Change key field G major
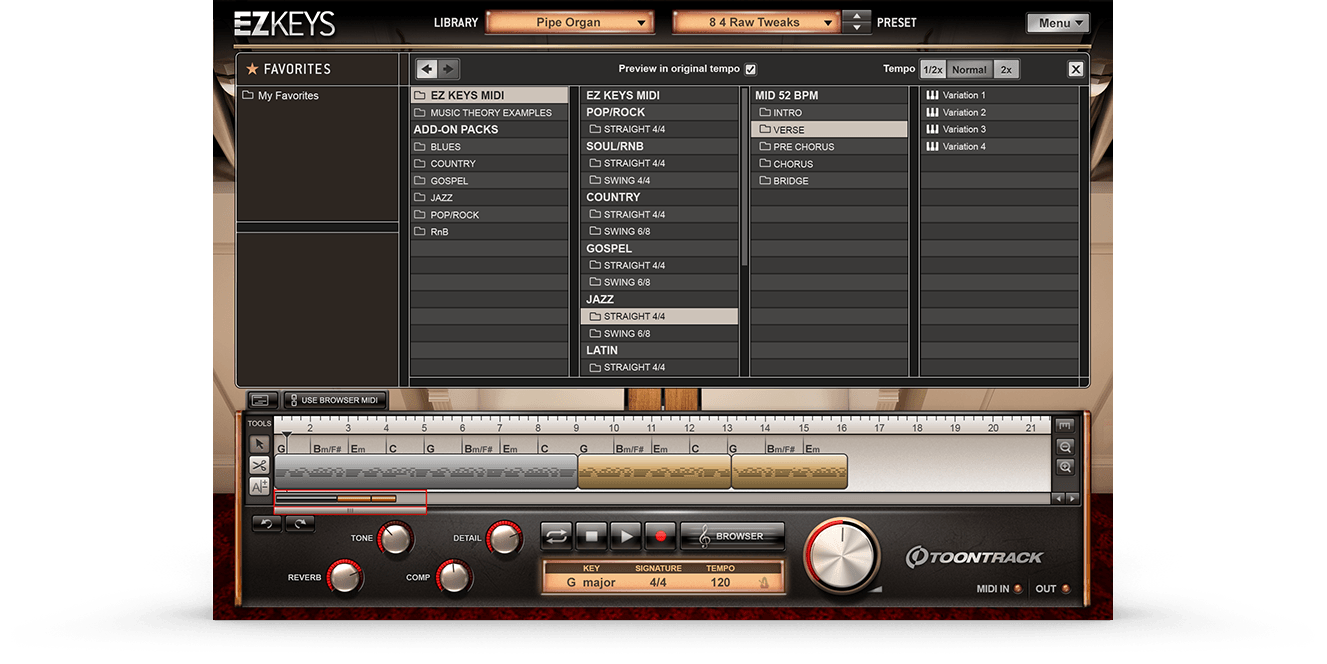The width and height of the screenshot is (1327, 664). click(x=591, y=582)
